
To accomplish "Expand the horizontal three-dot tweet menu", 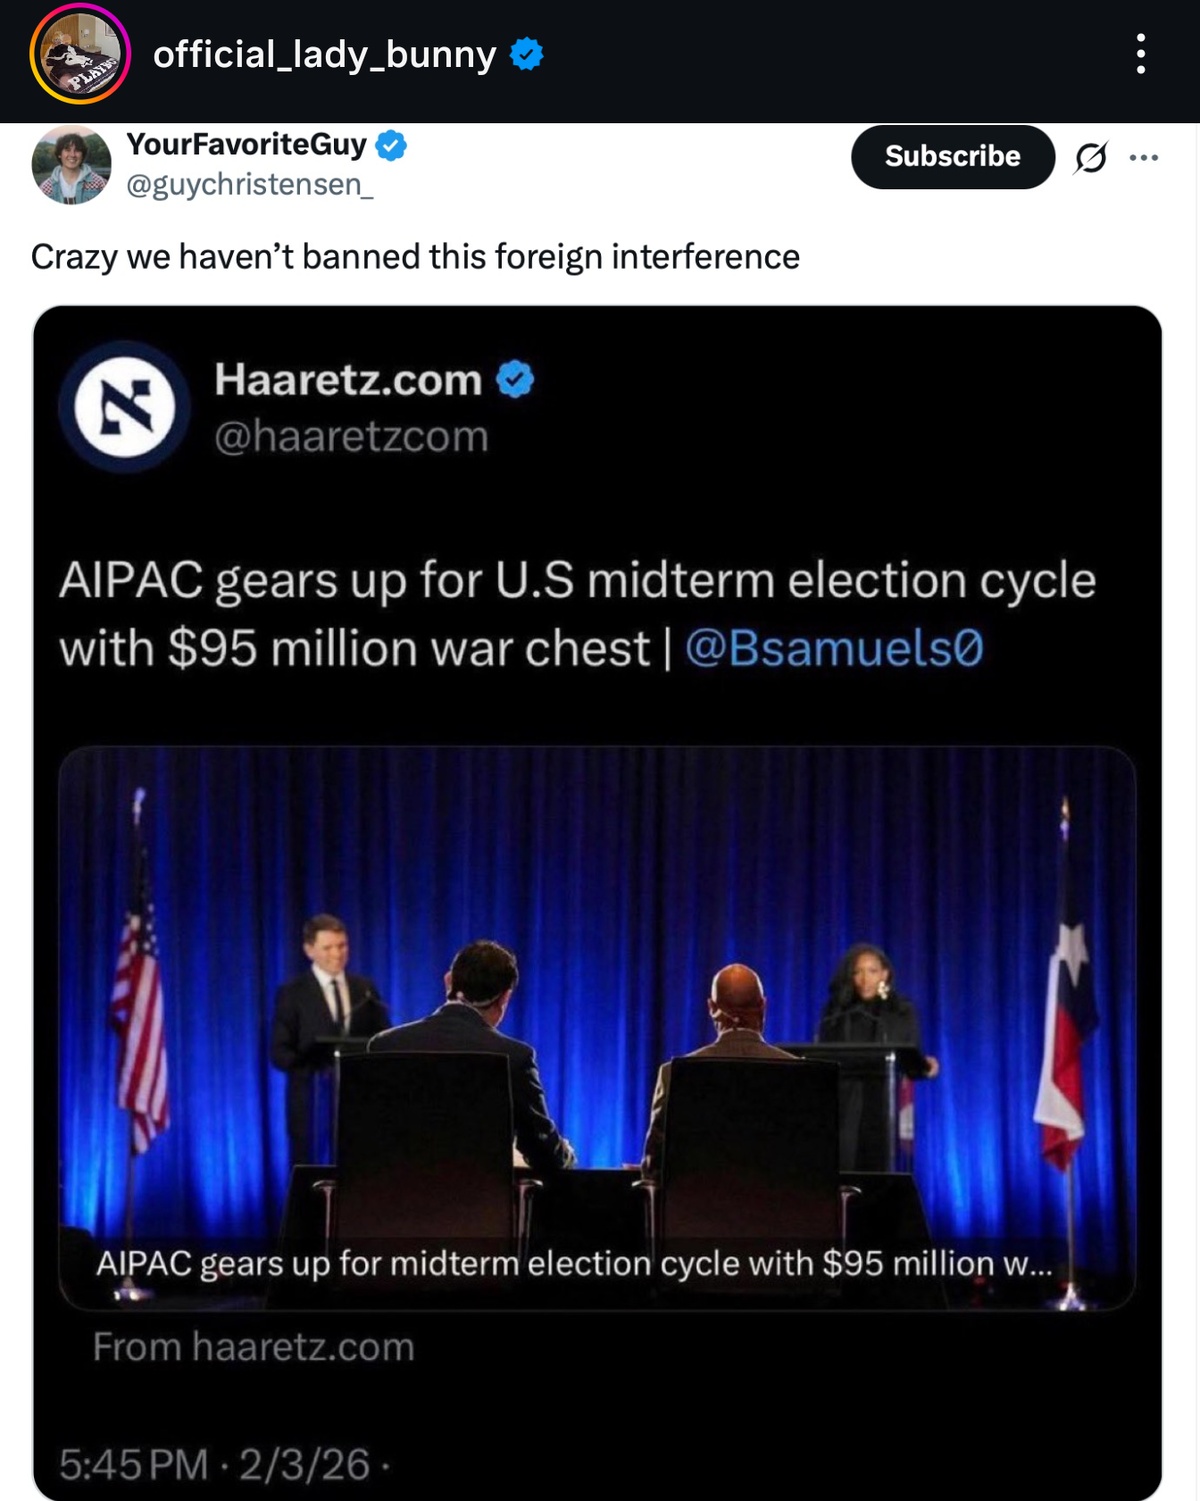I will [x=1144, y=157].
